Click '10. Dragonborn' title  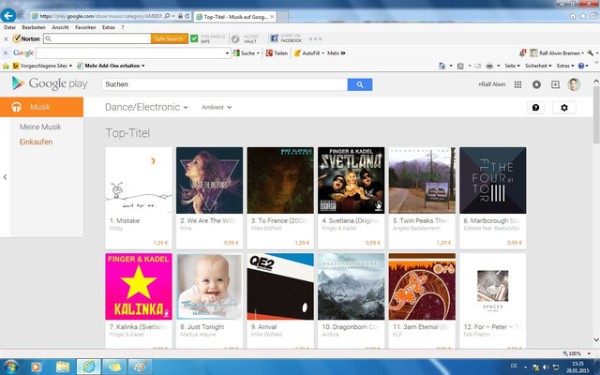point(350,327)
